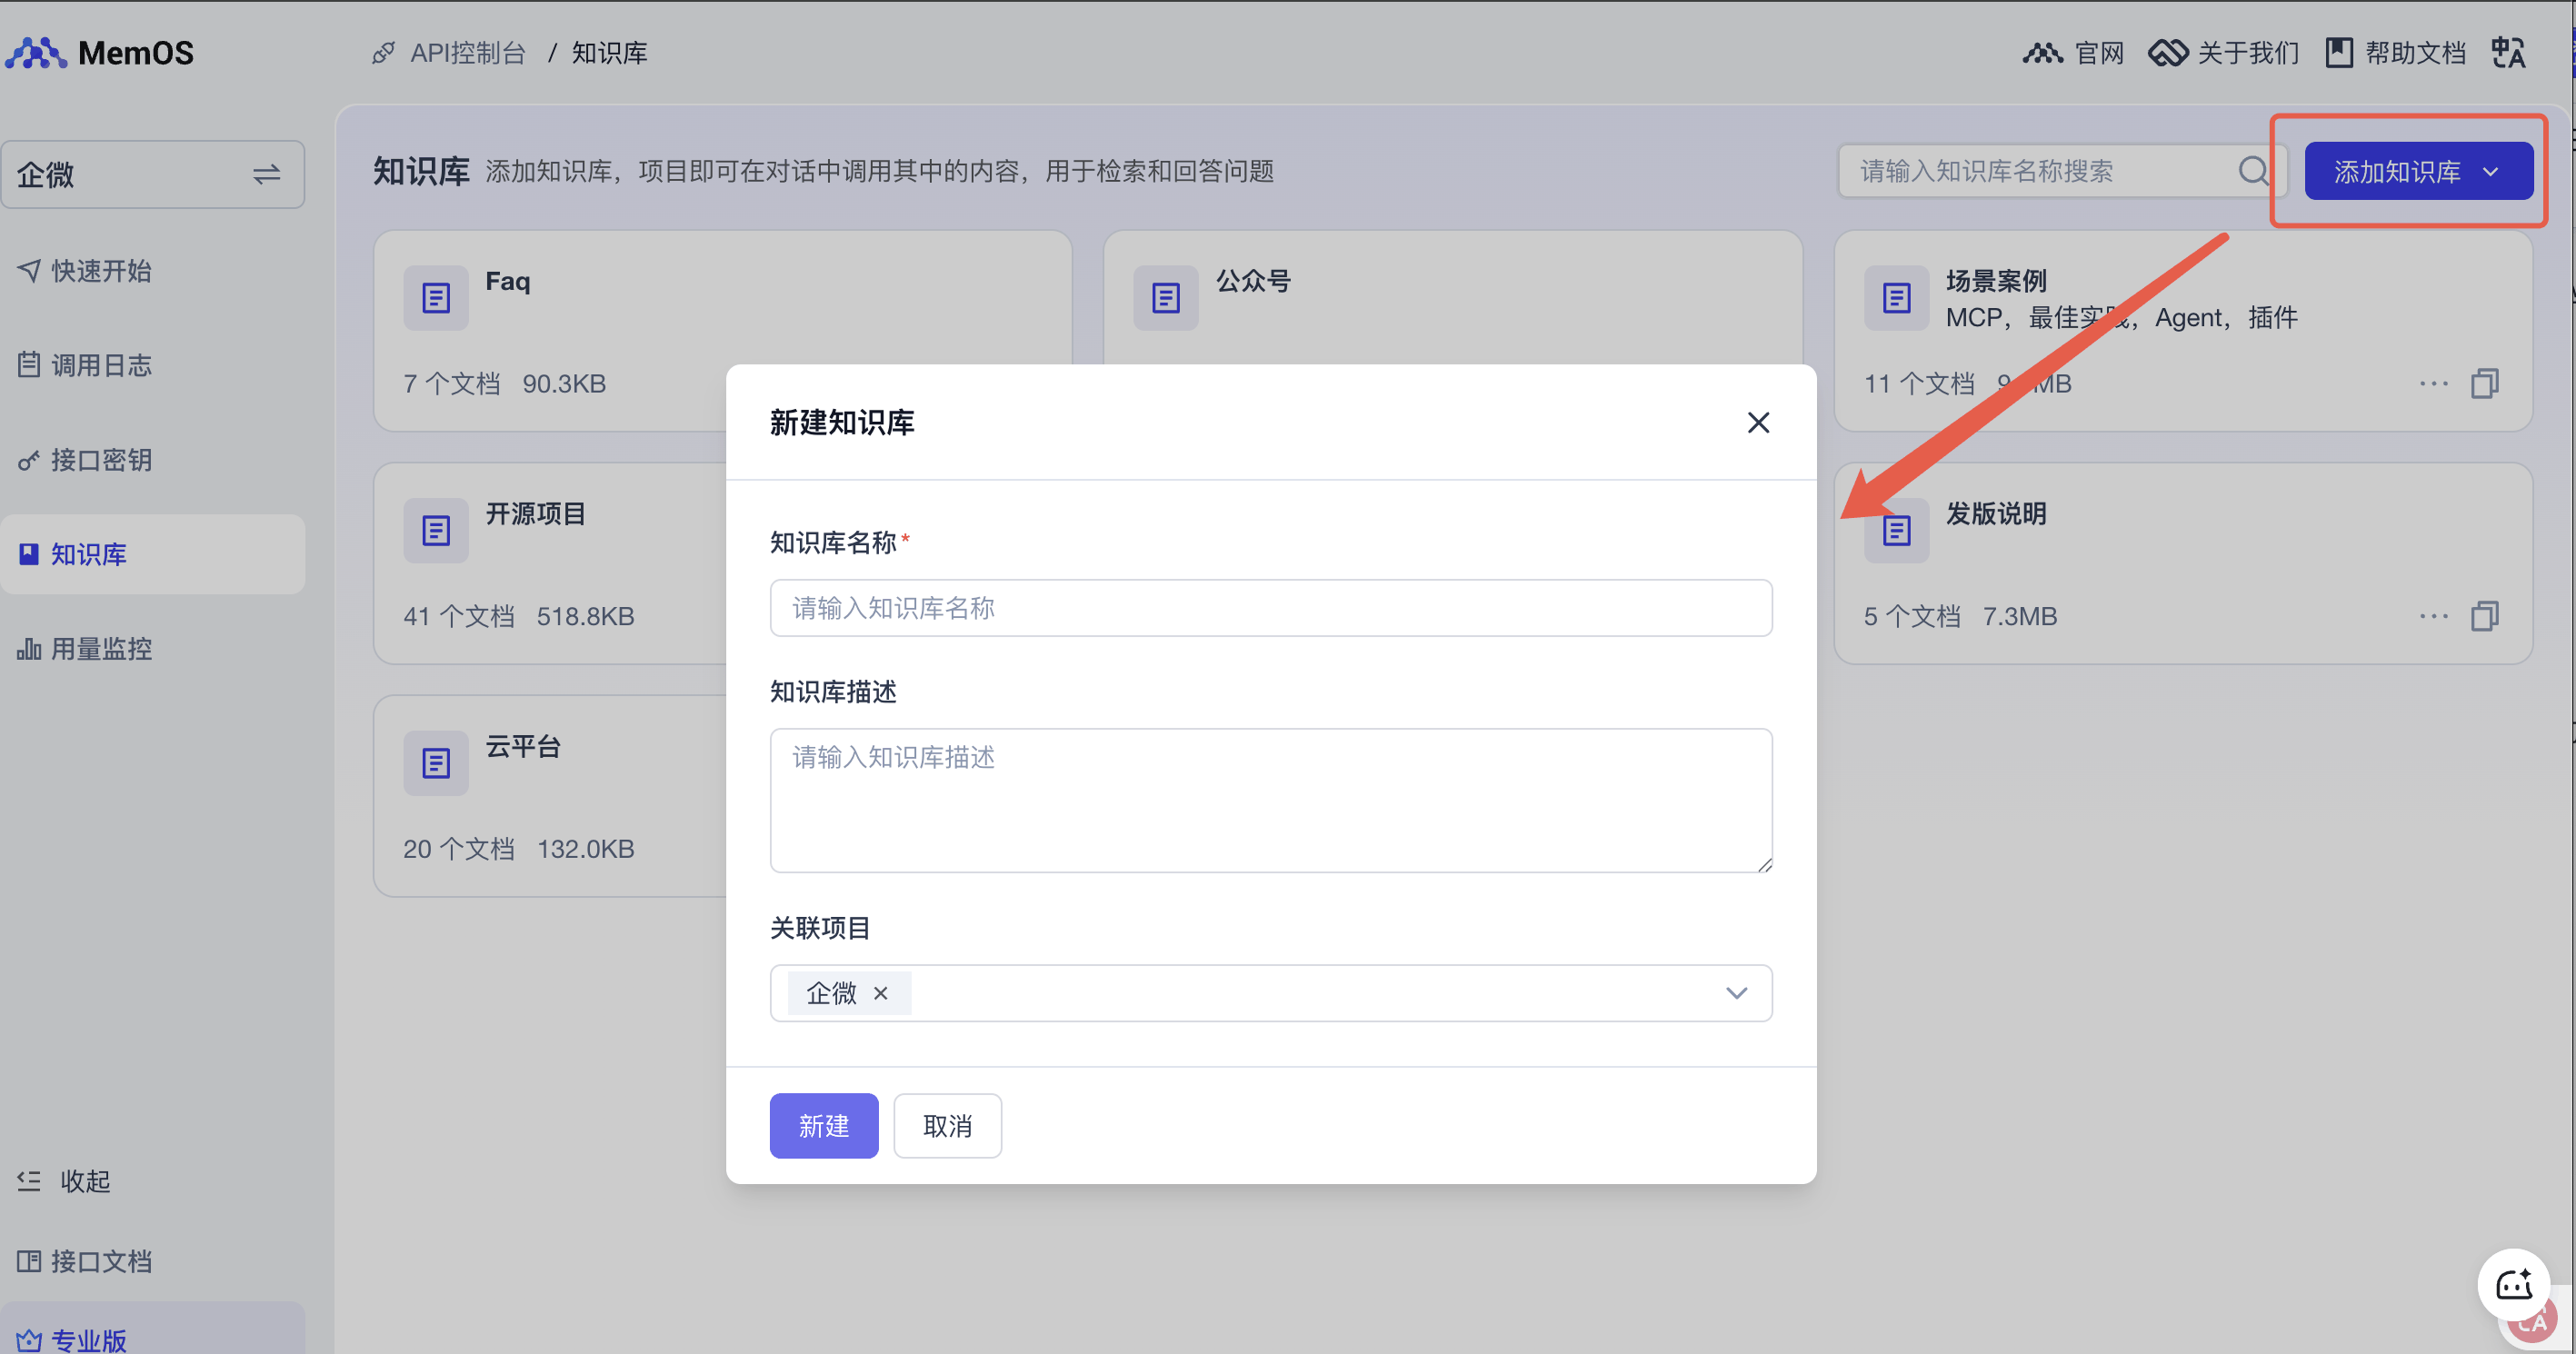Expand the 添加知识库 dropdown button

click(2417, 172)
